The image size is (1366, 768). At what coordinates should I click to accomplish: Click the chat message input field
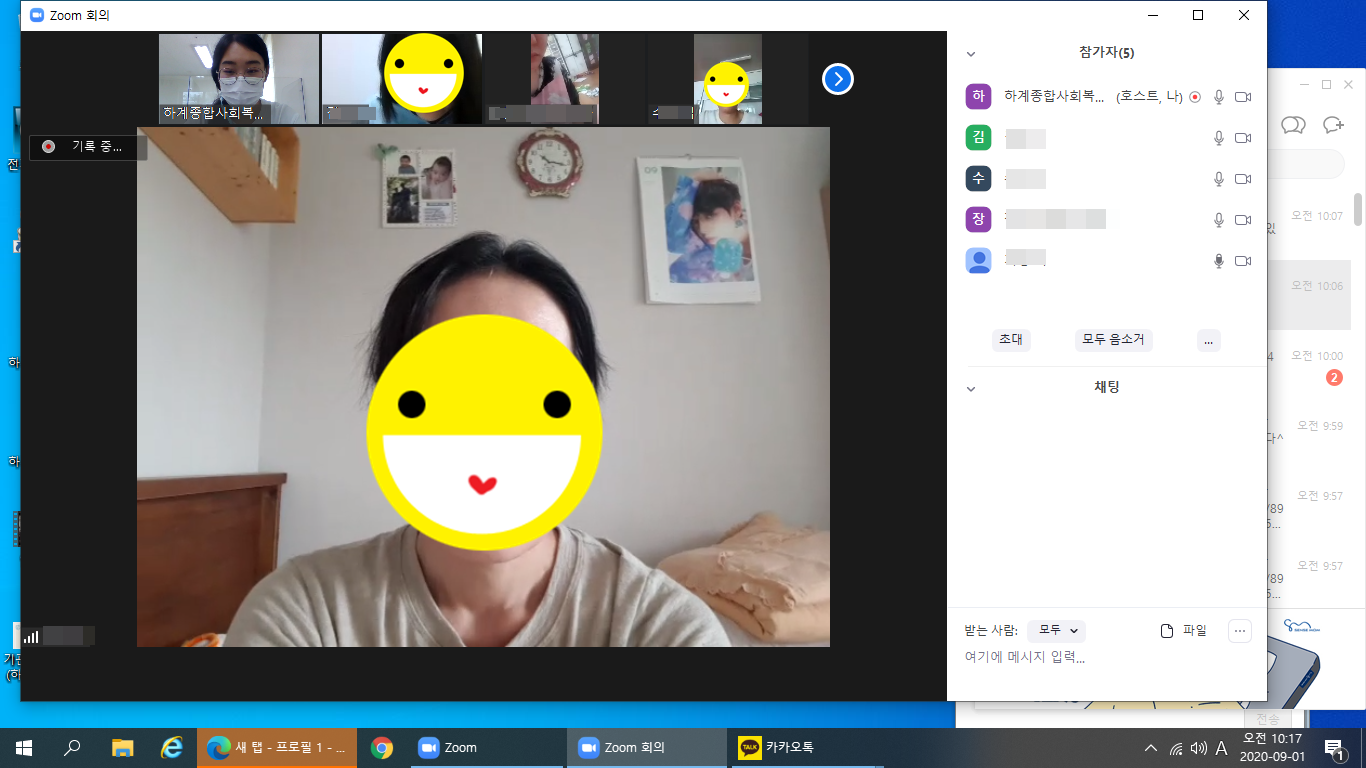point(1105,657)
